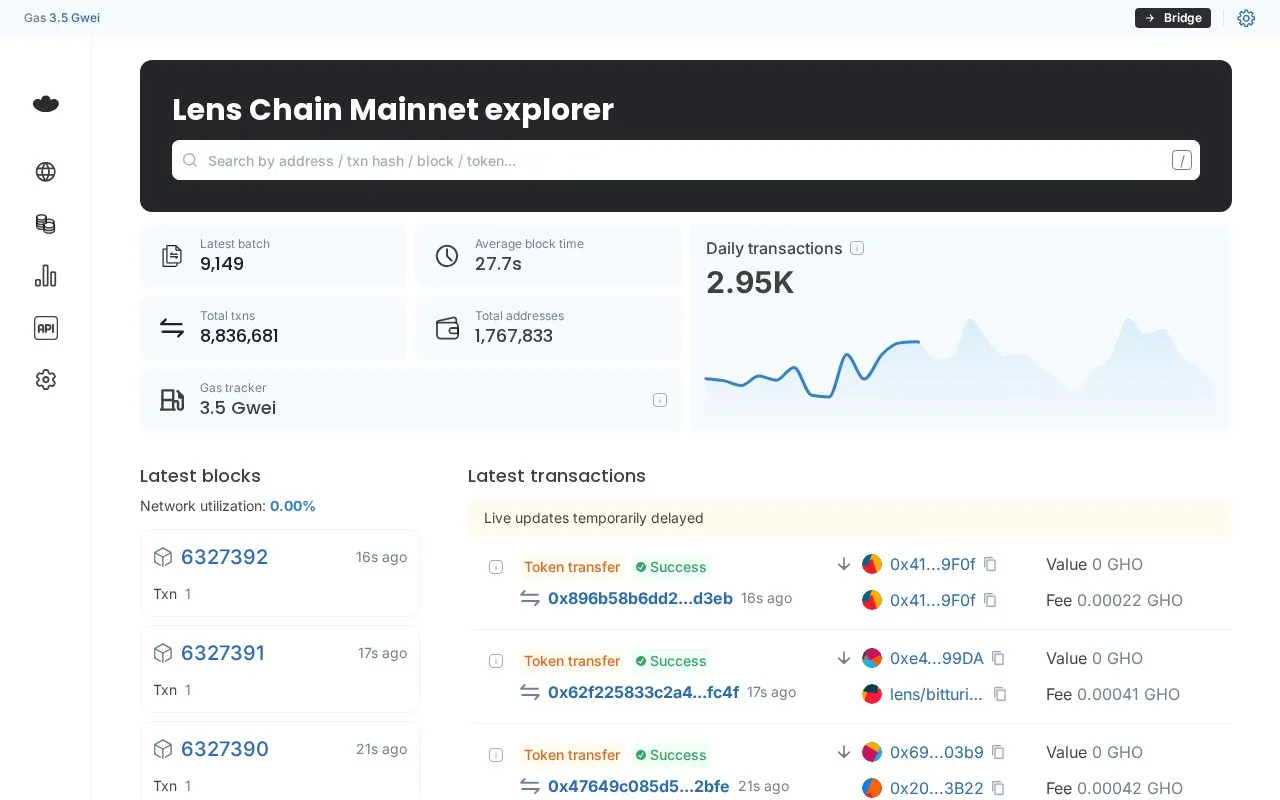Expand details for transaction 0x896b58b6dd2...d3eb

point(495,567)
